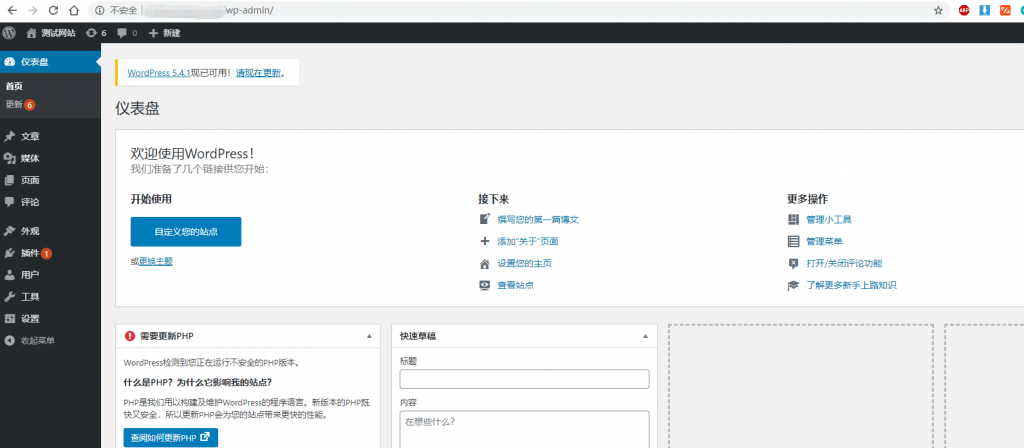Open updates icon showing 6 in admin bar

pos(96,33)
